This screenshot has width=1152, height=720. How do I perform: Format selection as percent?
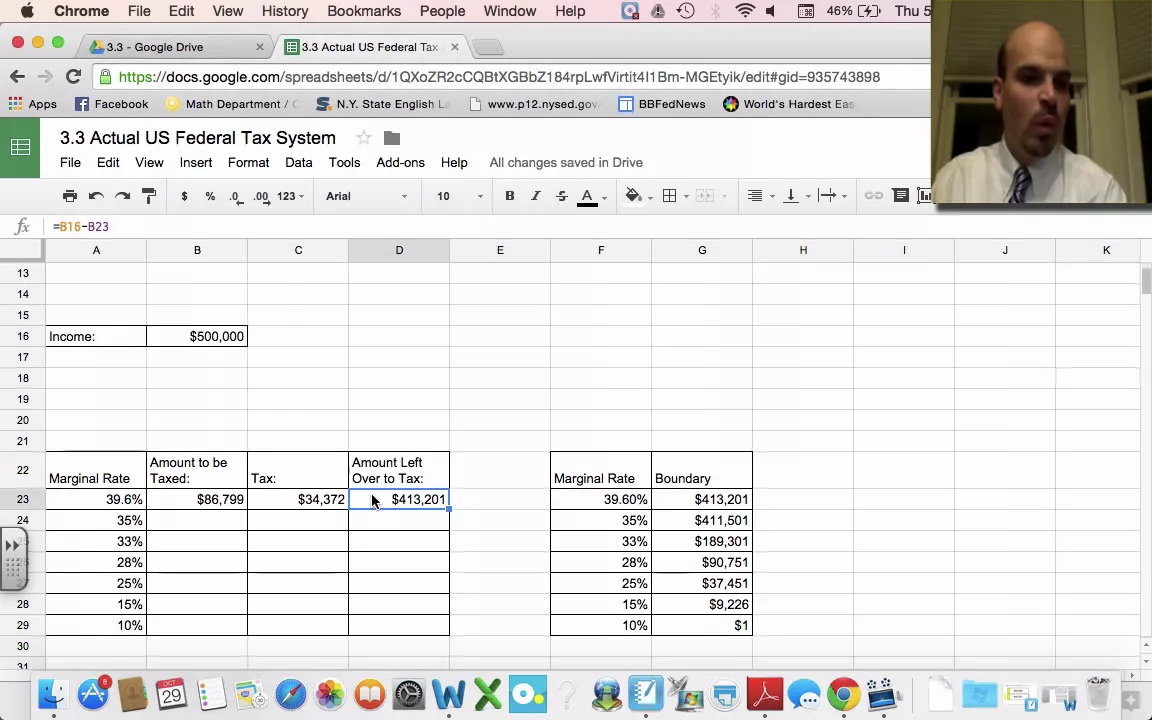click(x=211, y=196)
